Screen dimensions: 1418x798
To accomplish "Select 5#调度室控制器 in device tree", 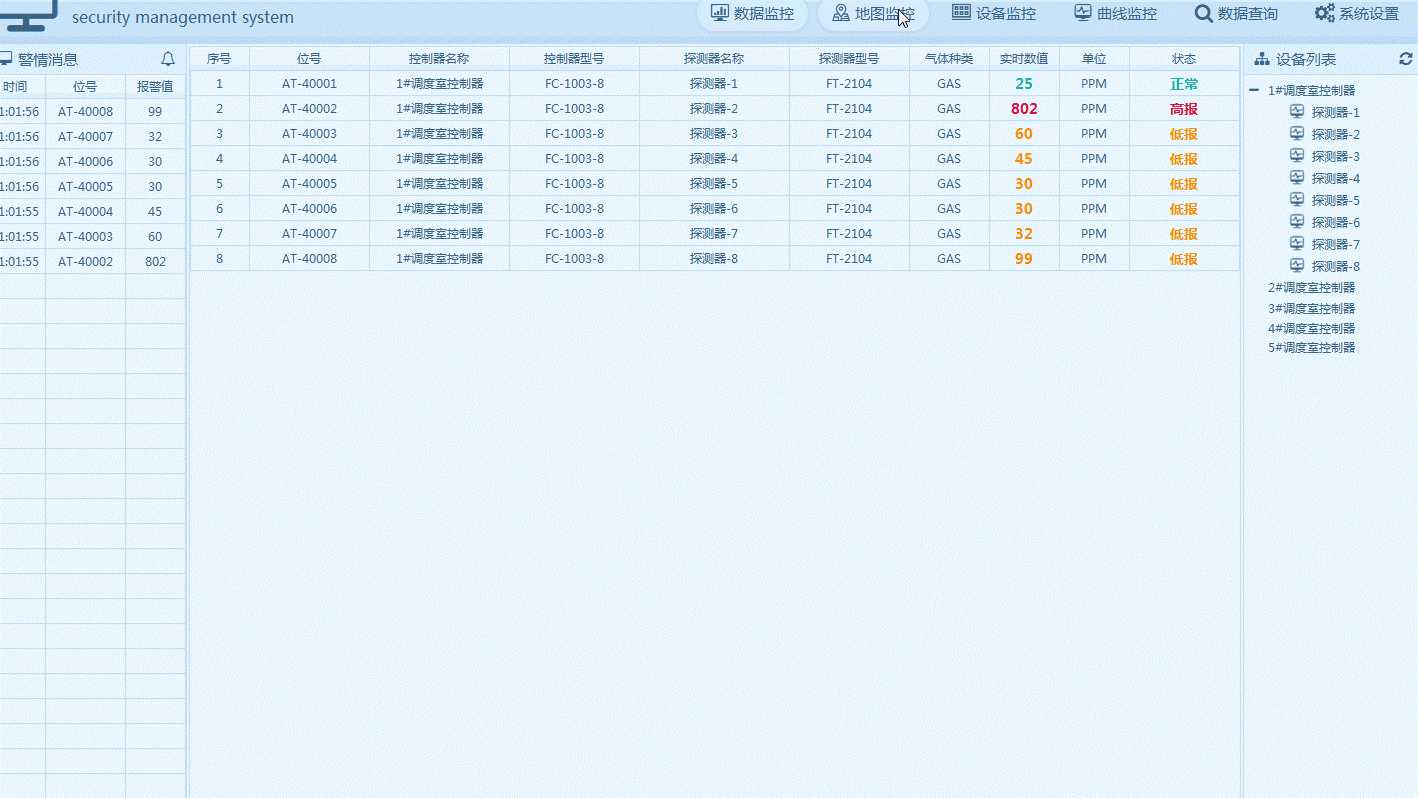I will coord(1312,348).
